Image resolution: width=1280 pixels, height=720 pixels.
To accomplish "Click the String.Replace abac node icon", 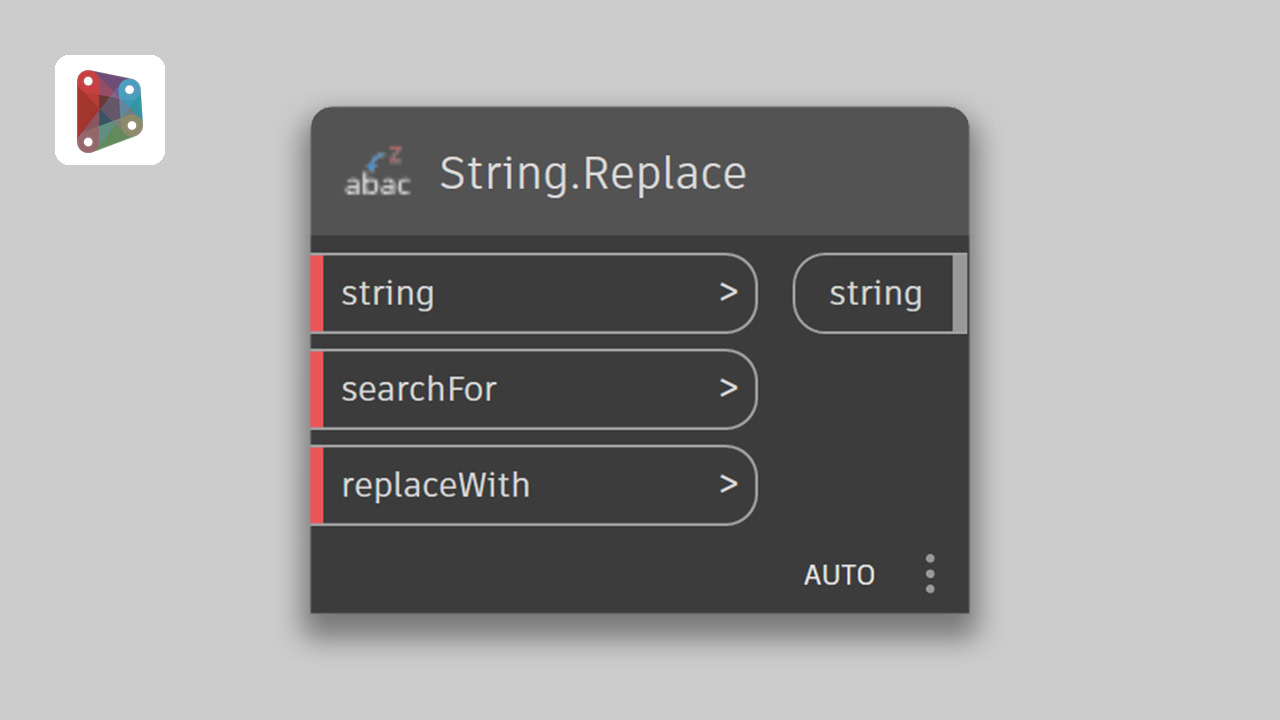I will click(377, 172).
